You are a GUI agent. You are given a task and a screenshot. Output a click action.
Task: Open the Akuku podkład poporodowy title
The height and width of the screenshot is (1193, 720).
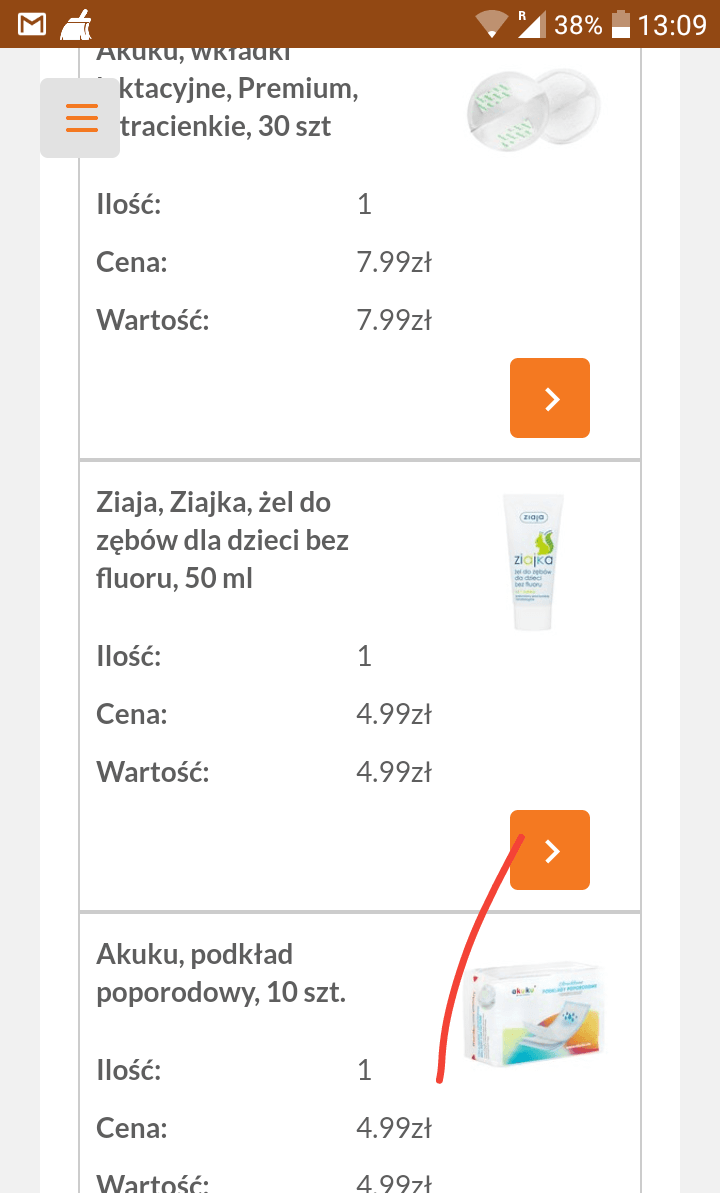pos(220,973)
